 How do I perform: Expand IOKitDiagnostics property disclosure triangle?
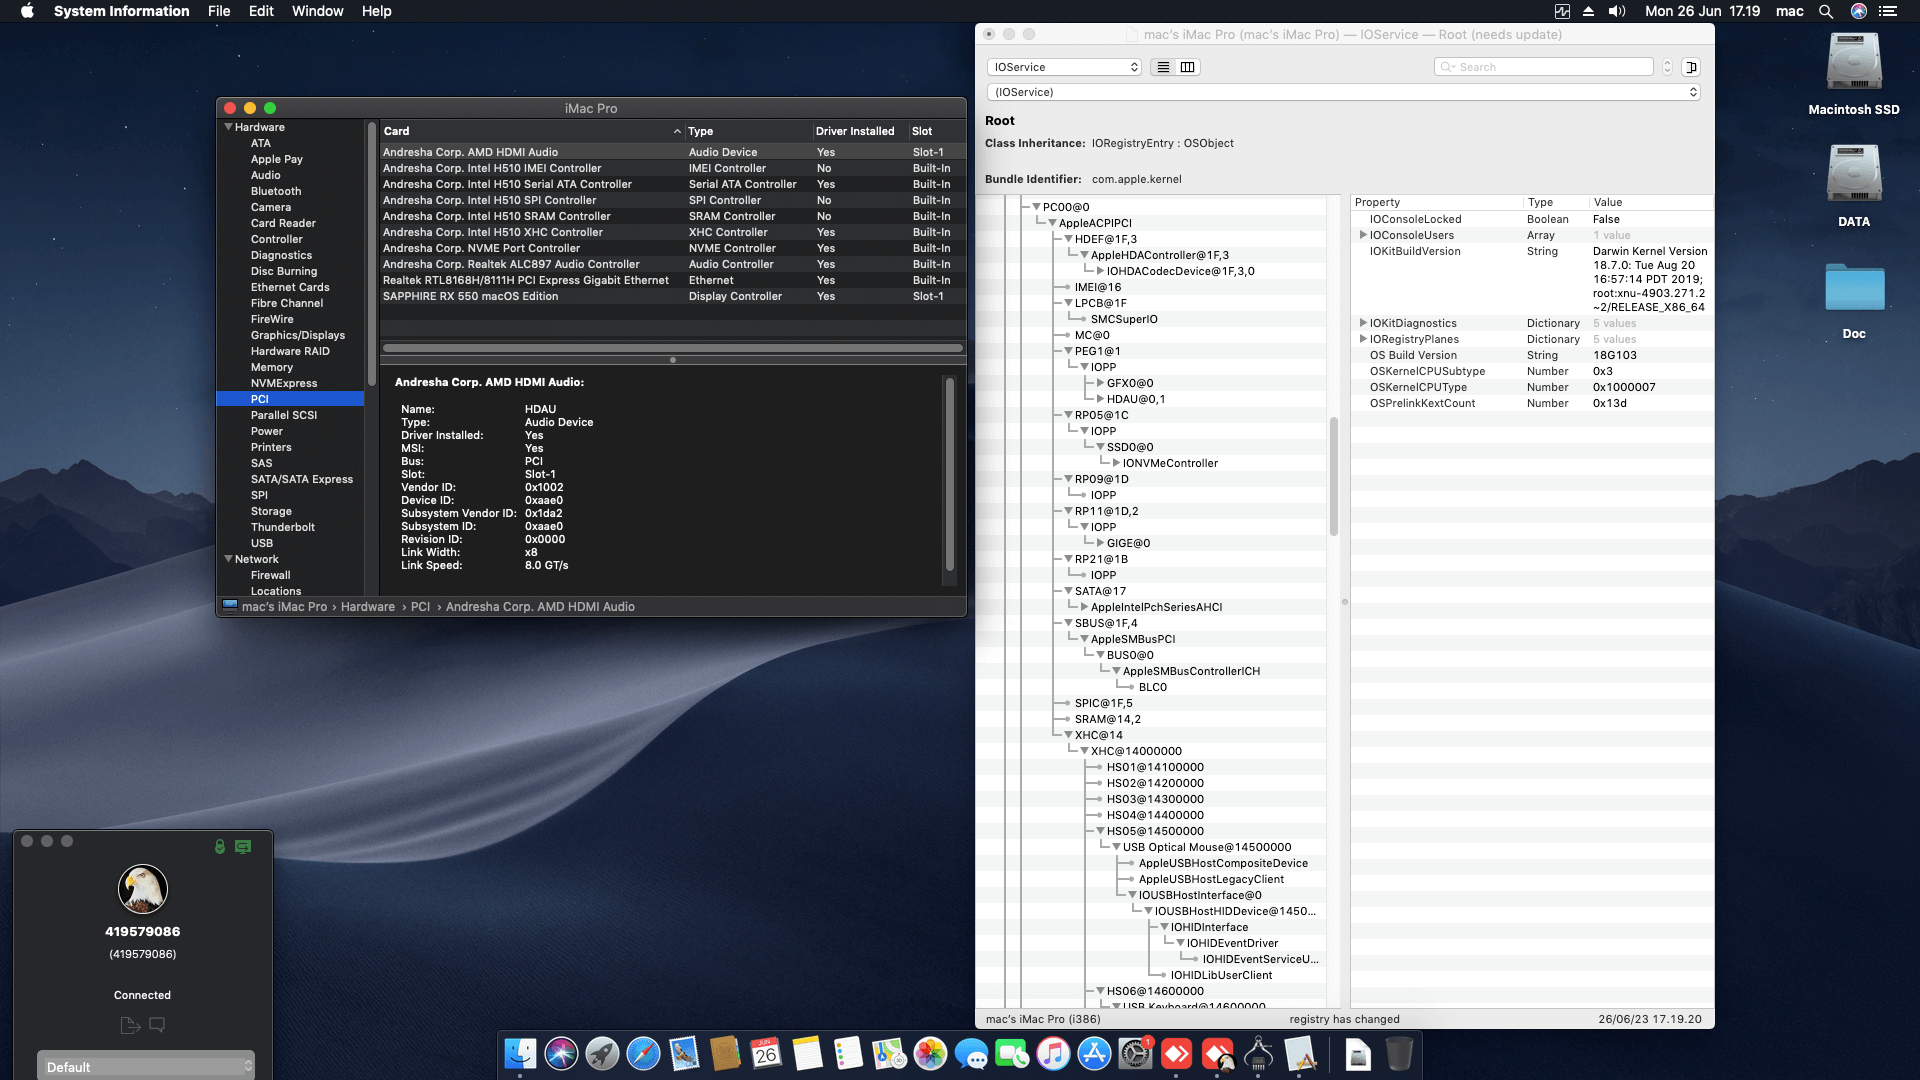coord(1362,323)
